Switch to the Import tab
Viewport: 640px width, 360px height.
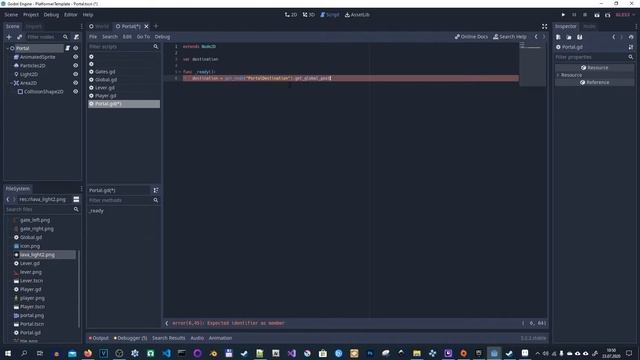[33, 26]
